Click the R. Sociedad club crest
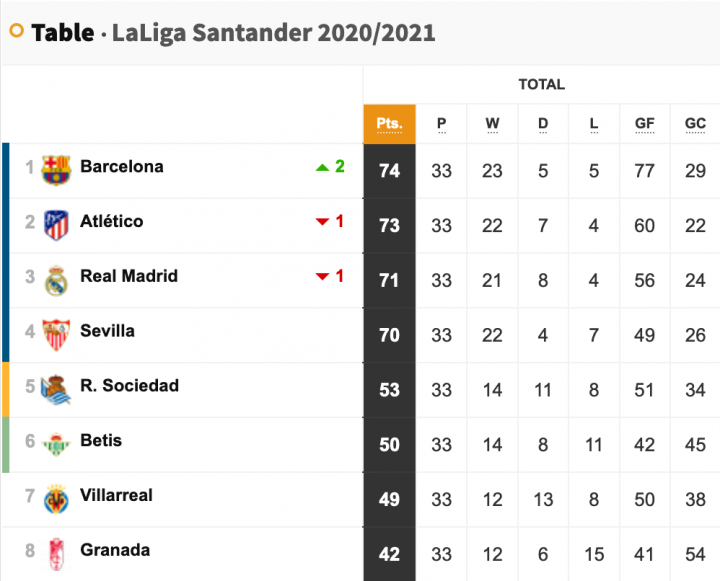The image size is (720, 581). pos(56,390)
